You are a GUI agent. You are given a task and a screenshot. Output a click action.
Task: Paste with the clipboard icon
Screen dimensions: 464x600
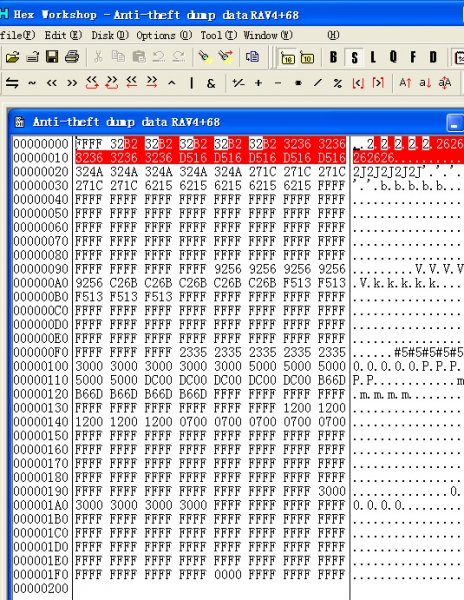click(x=138, y=57)
